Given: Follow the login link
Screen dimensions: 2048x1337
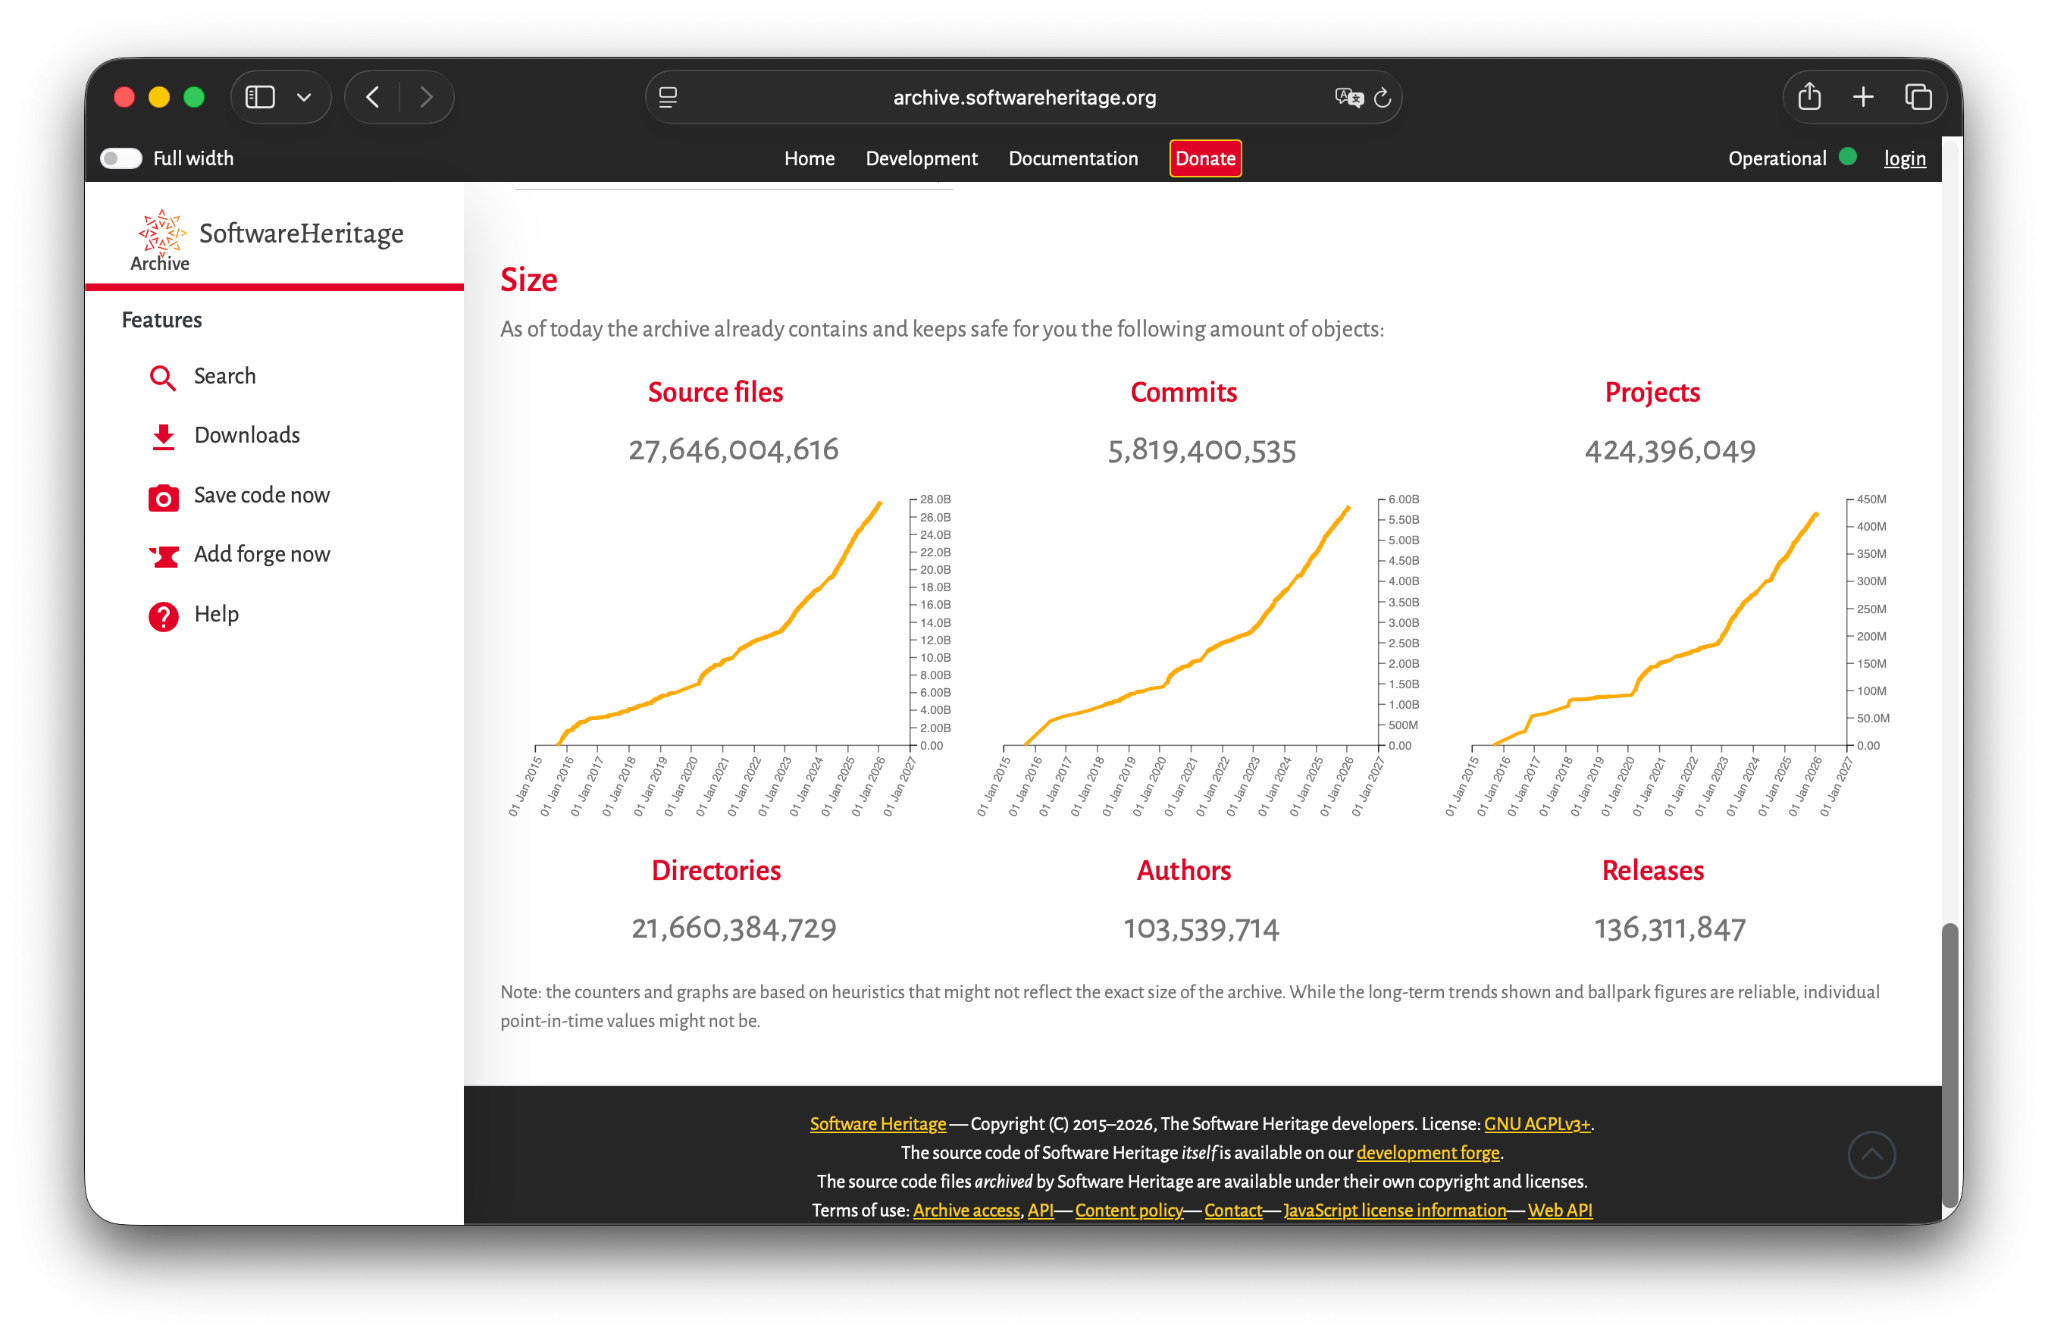Looking at the screenshot, I should coord(1904,158).
